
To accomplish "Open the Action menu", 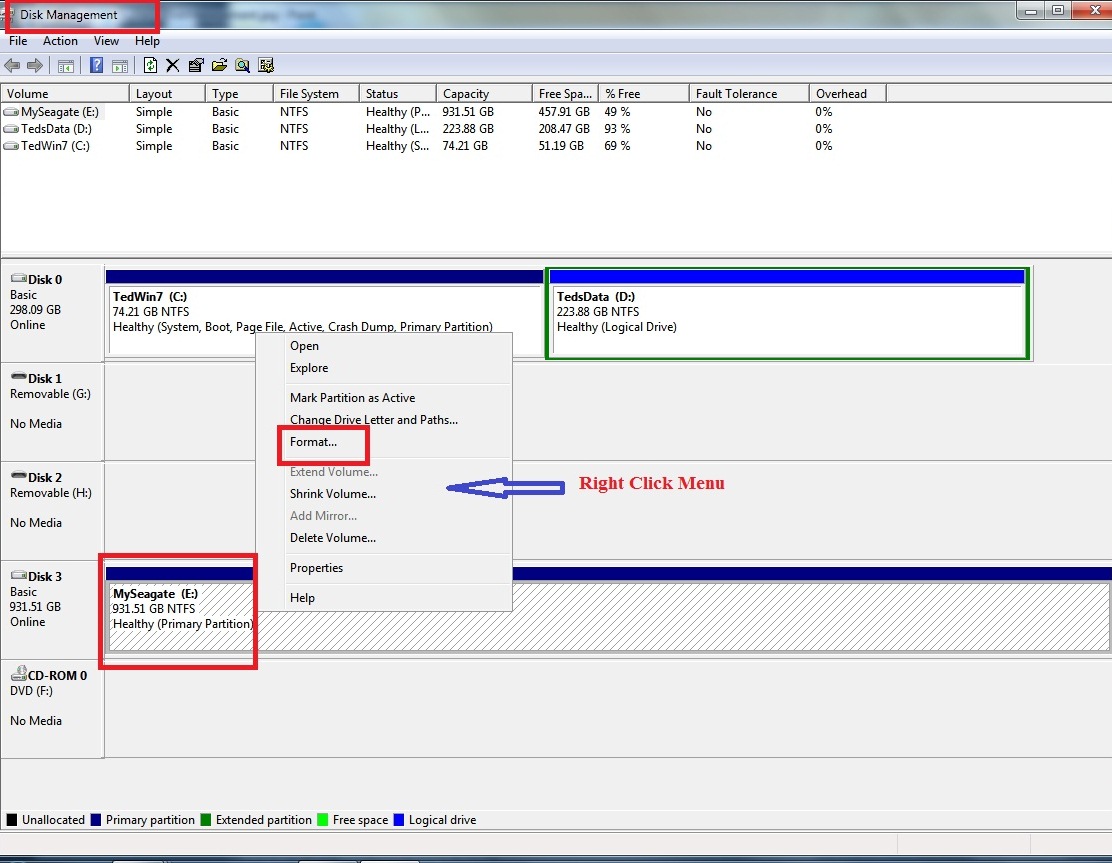I will pyautogui.click(x=60, y=41).
